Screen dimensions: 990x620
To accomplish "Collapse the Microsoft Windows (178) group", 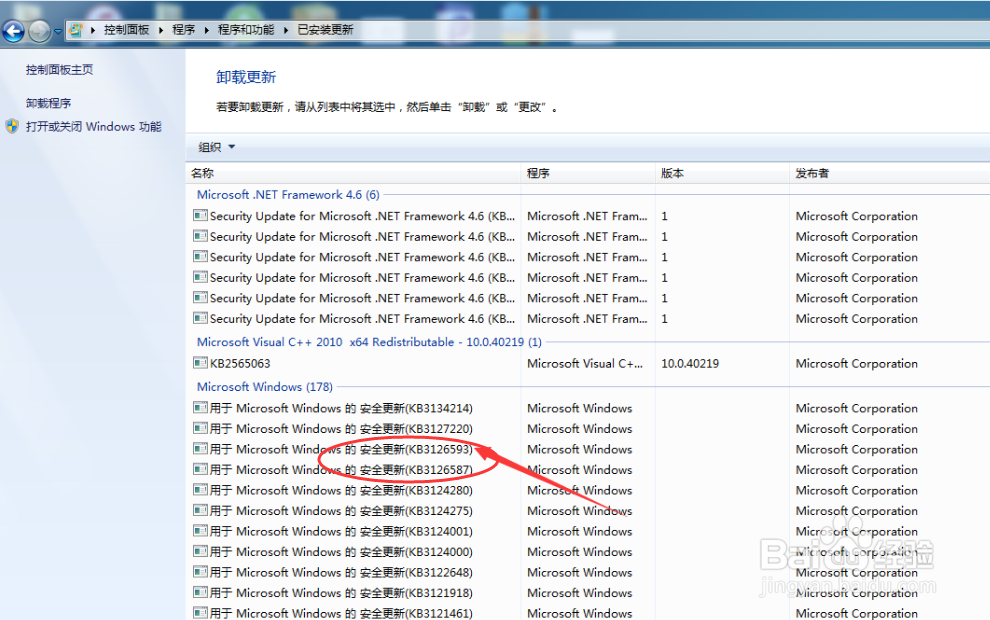I will [265, 386].
